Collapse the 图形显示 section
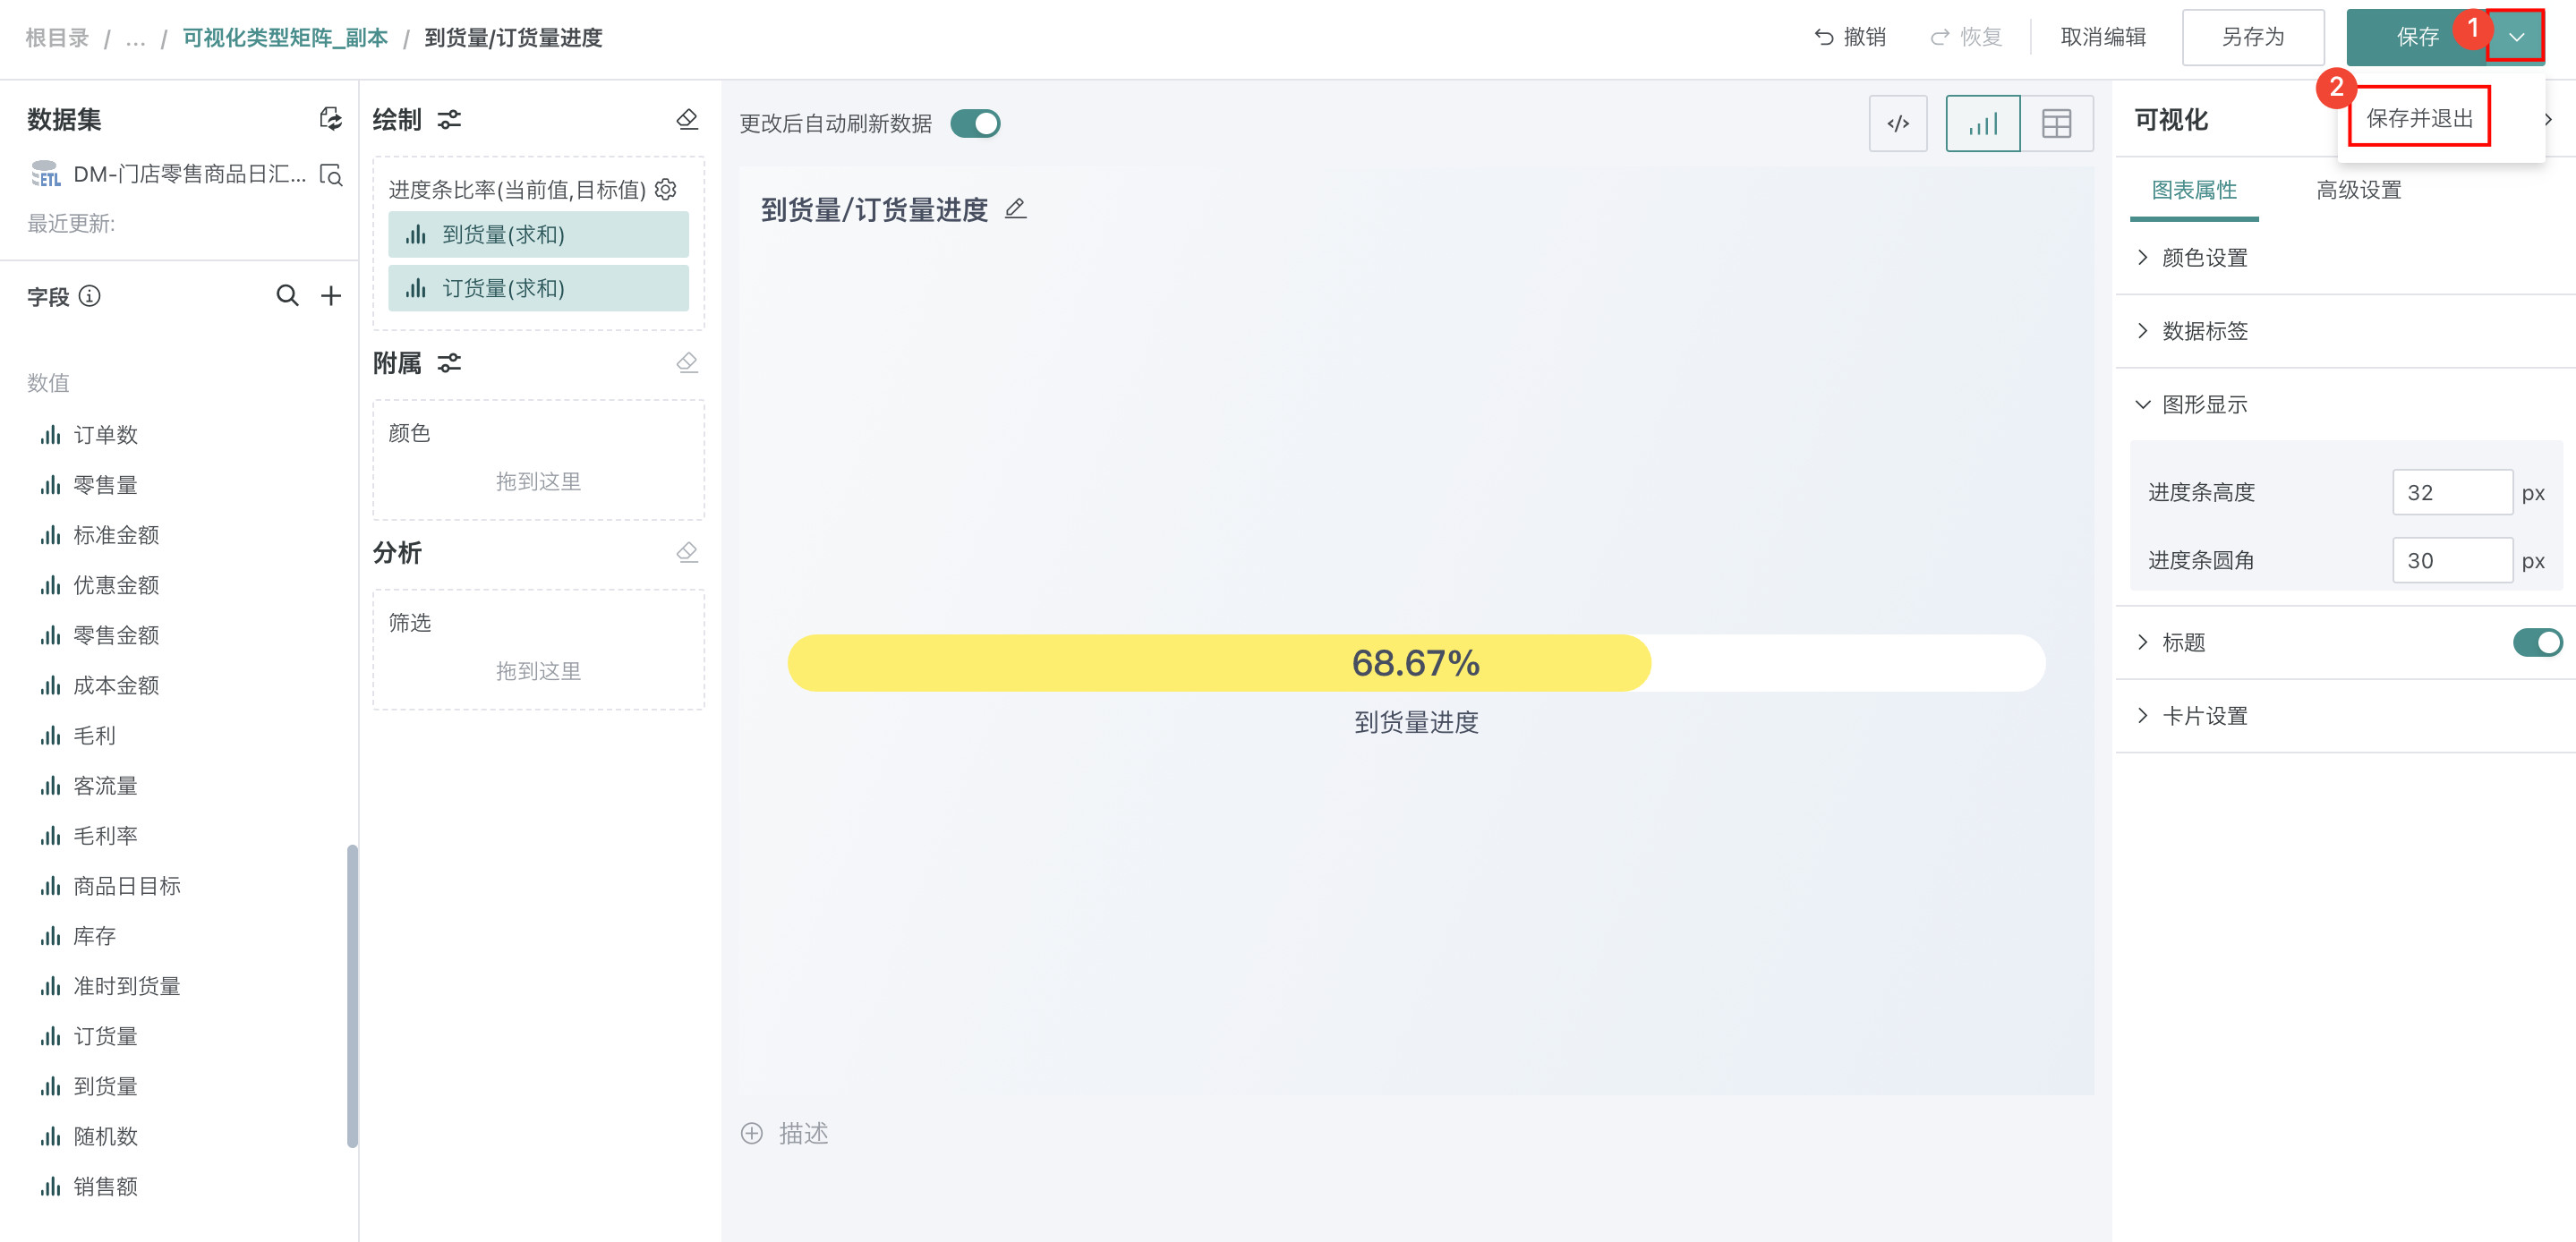Image resolution: width=2576 pixels, height=1242 pixels. coord(2204,405)
